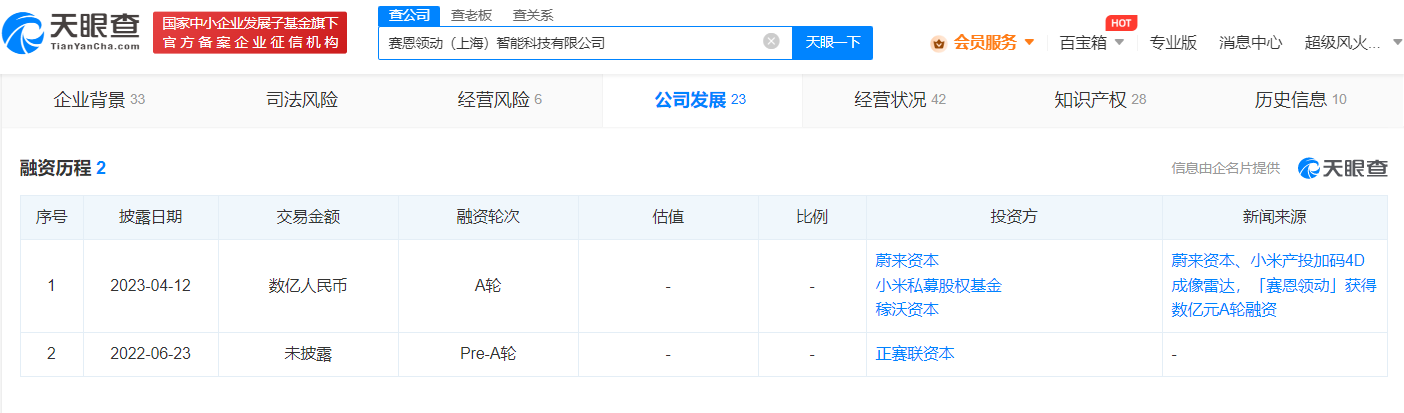This screenshot has height=413, width=1404.
Task: Open the A轮 financing news source link
Action: pyautogui.click(x=1273, y=285)
